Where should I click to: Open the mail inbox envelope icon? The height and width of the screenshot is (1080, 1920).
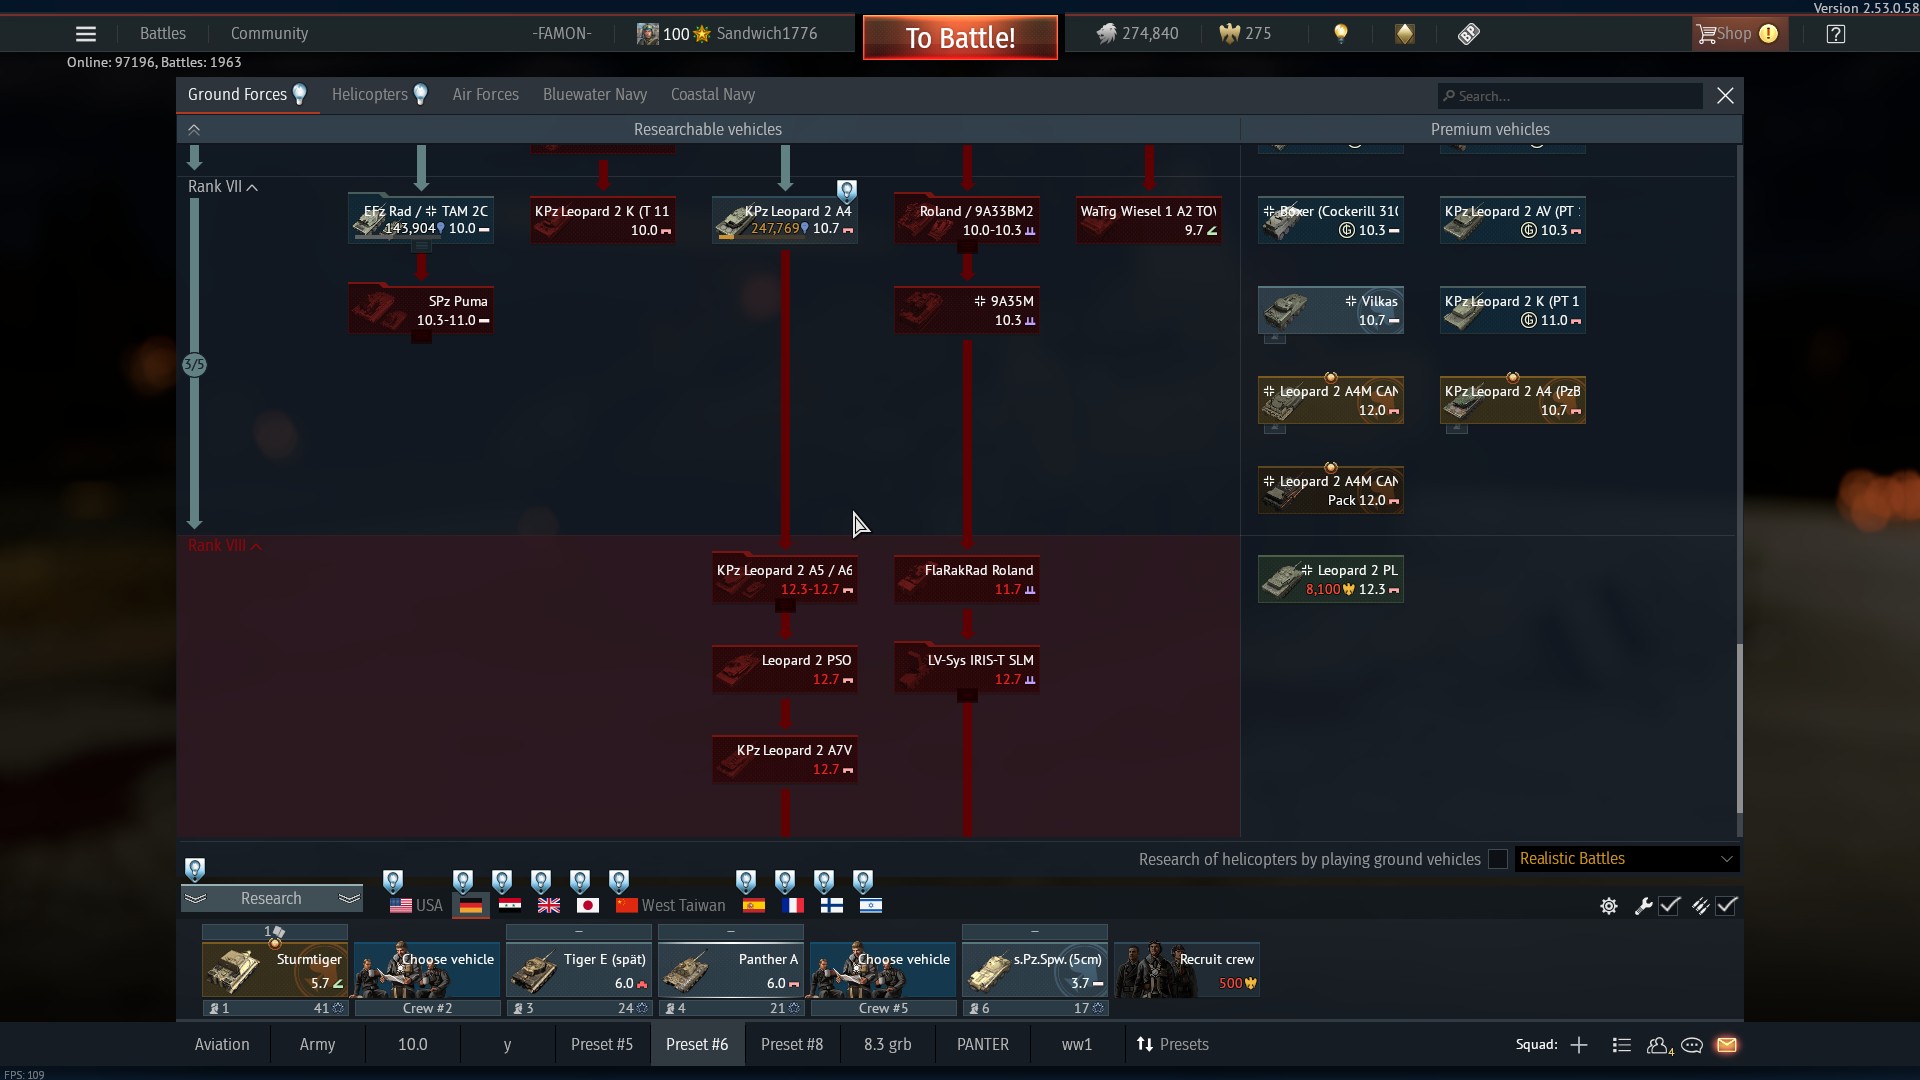coord(1727,1045)
